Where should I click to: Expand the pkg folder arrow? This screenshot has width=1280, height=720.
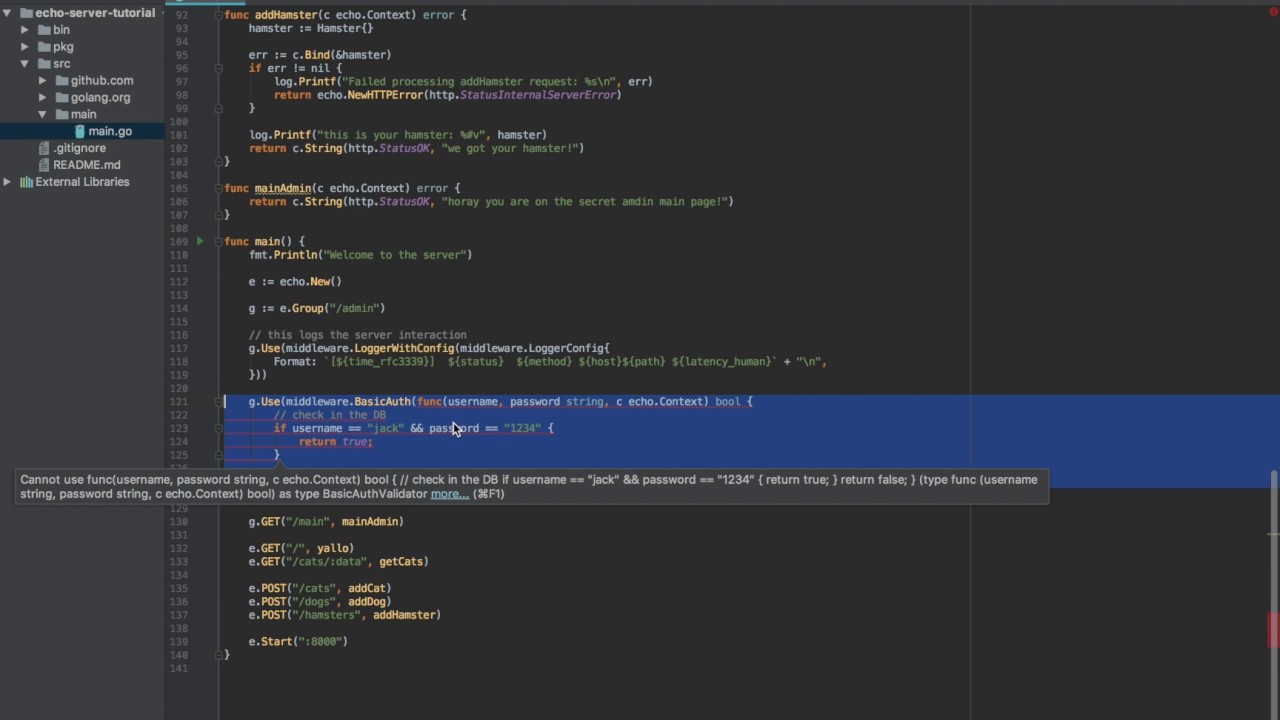coord(25,47)
